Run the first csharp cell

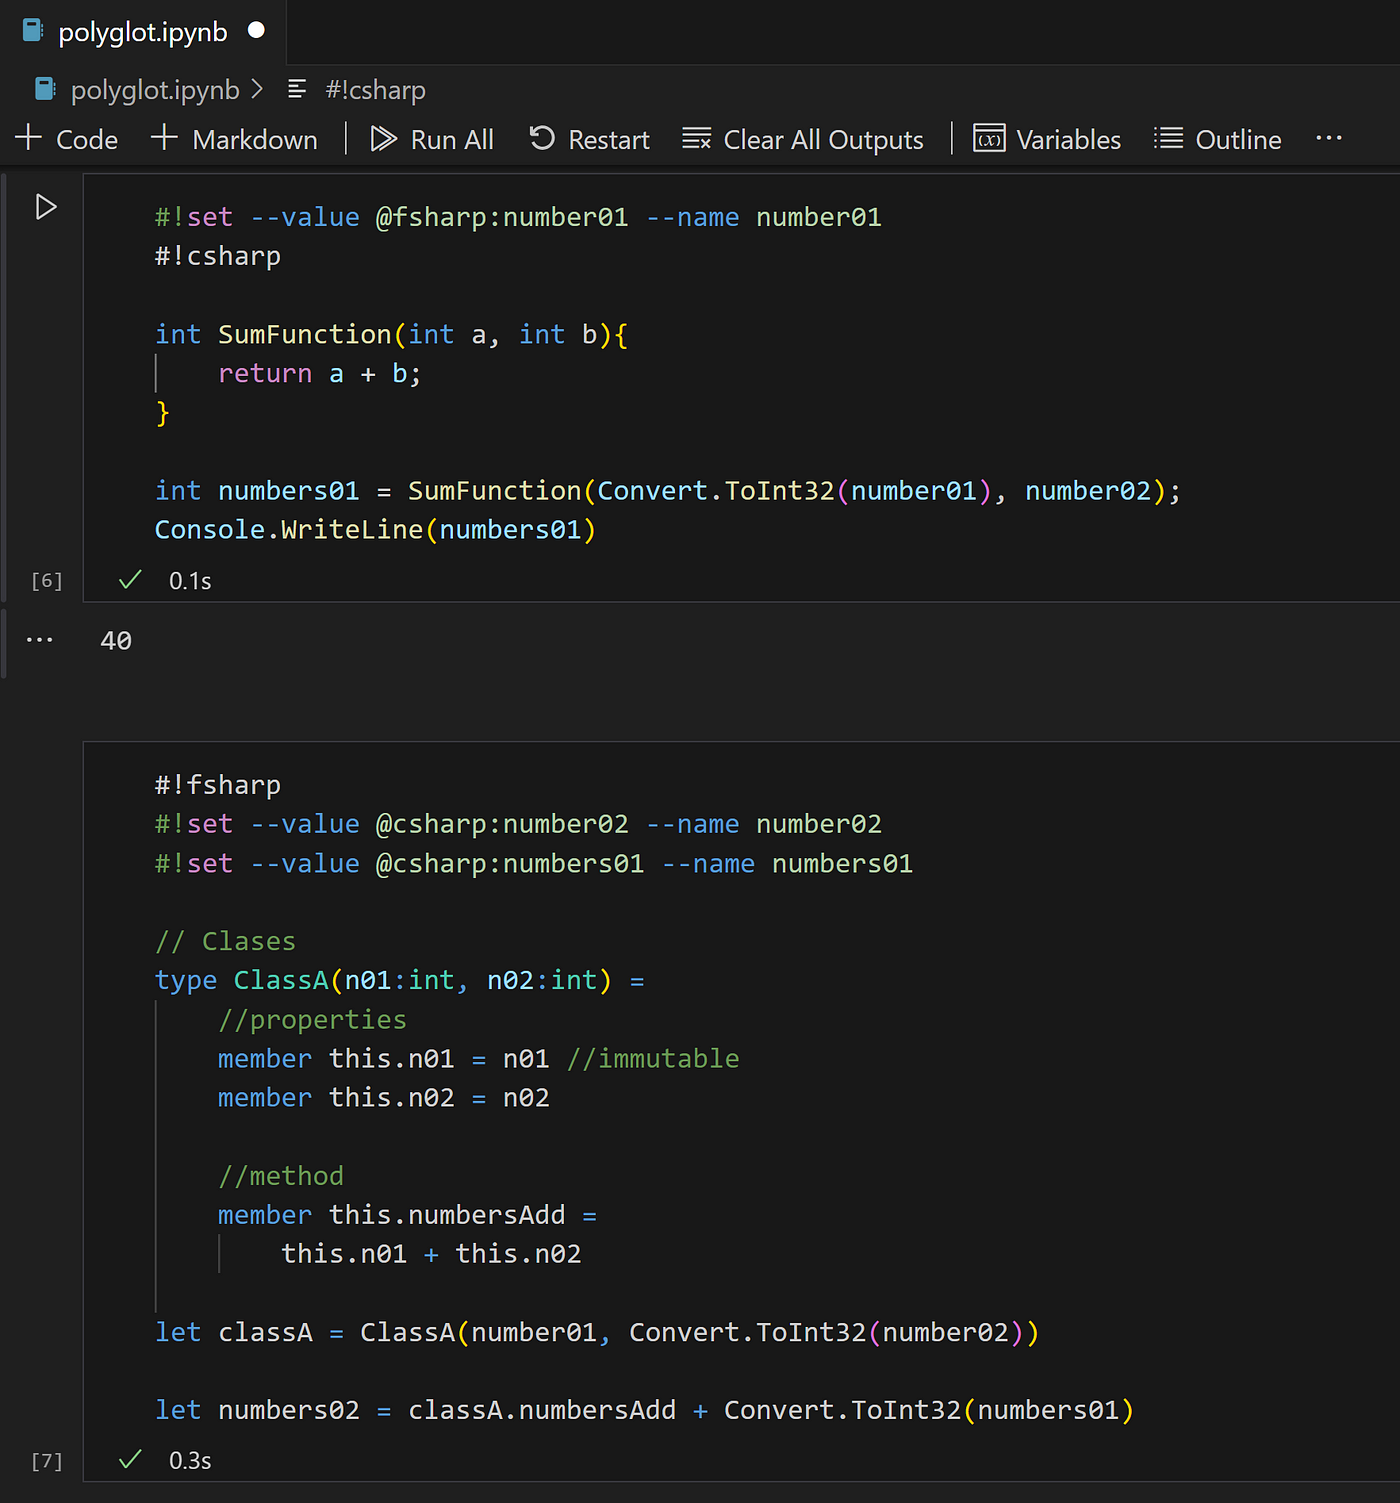click(46, 207)
